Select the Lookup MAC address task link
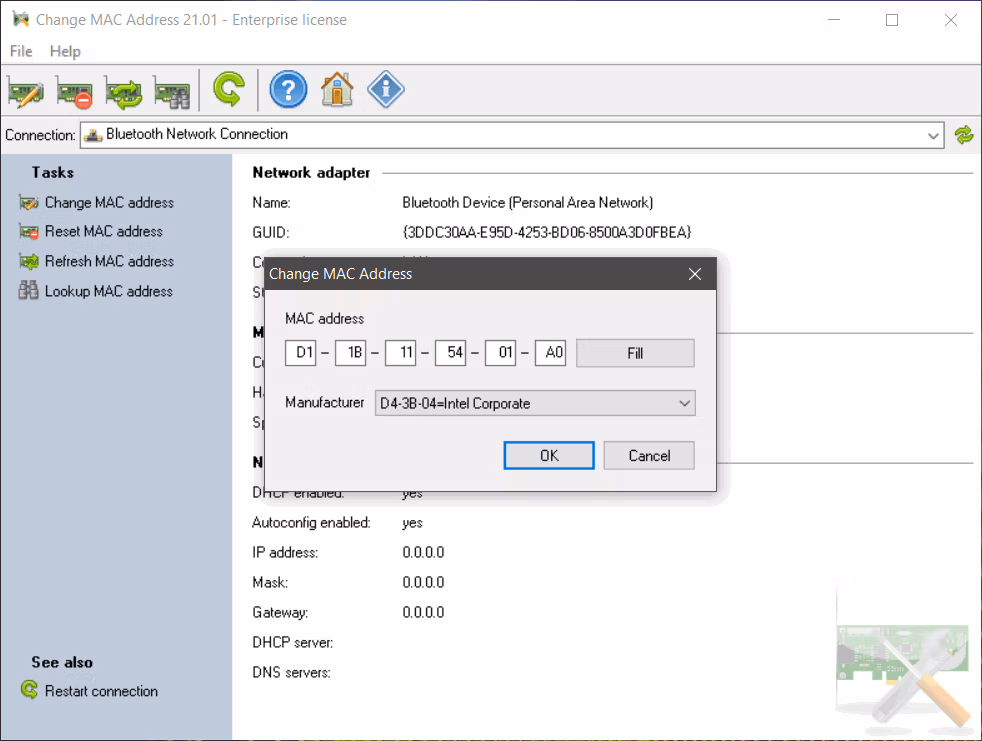The width and height of the screenshot is (982, 741). pos(108,291)
